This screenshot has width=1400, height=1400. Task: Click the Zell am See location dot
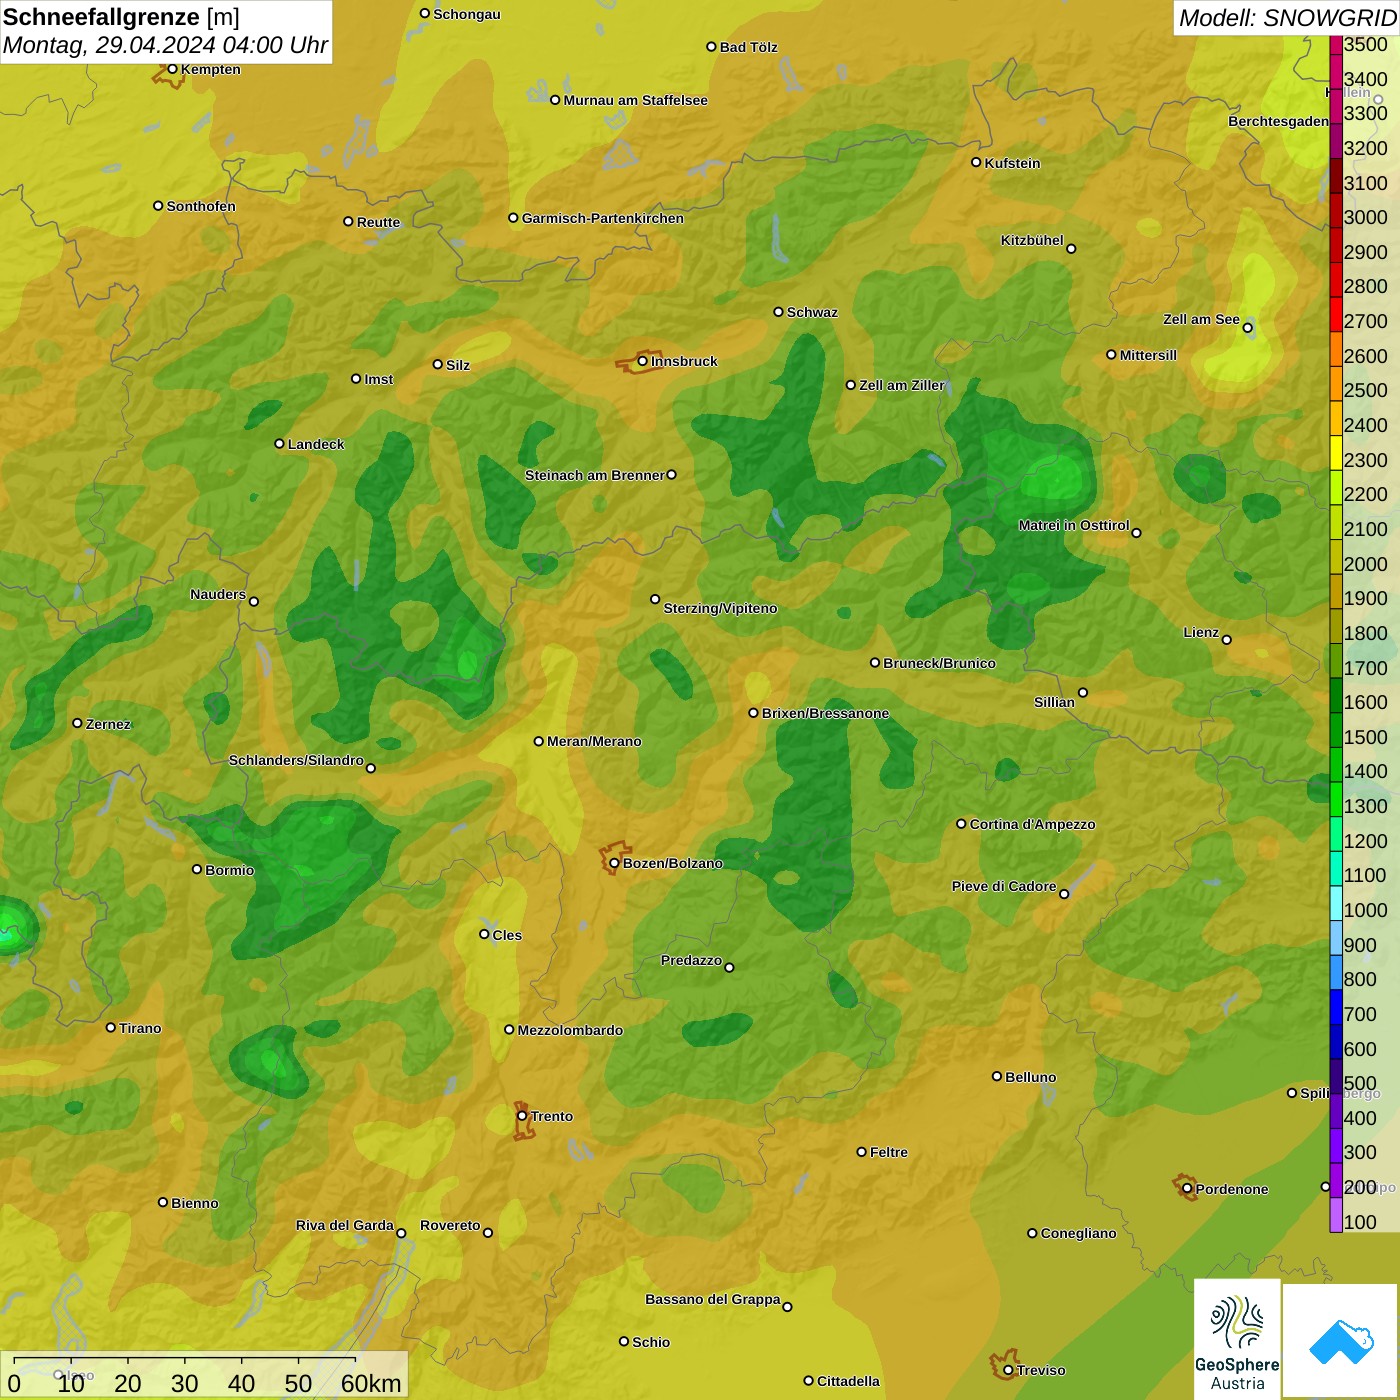1247,327
